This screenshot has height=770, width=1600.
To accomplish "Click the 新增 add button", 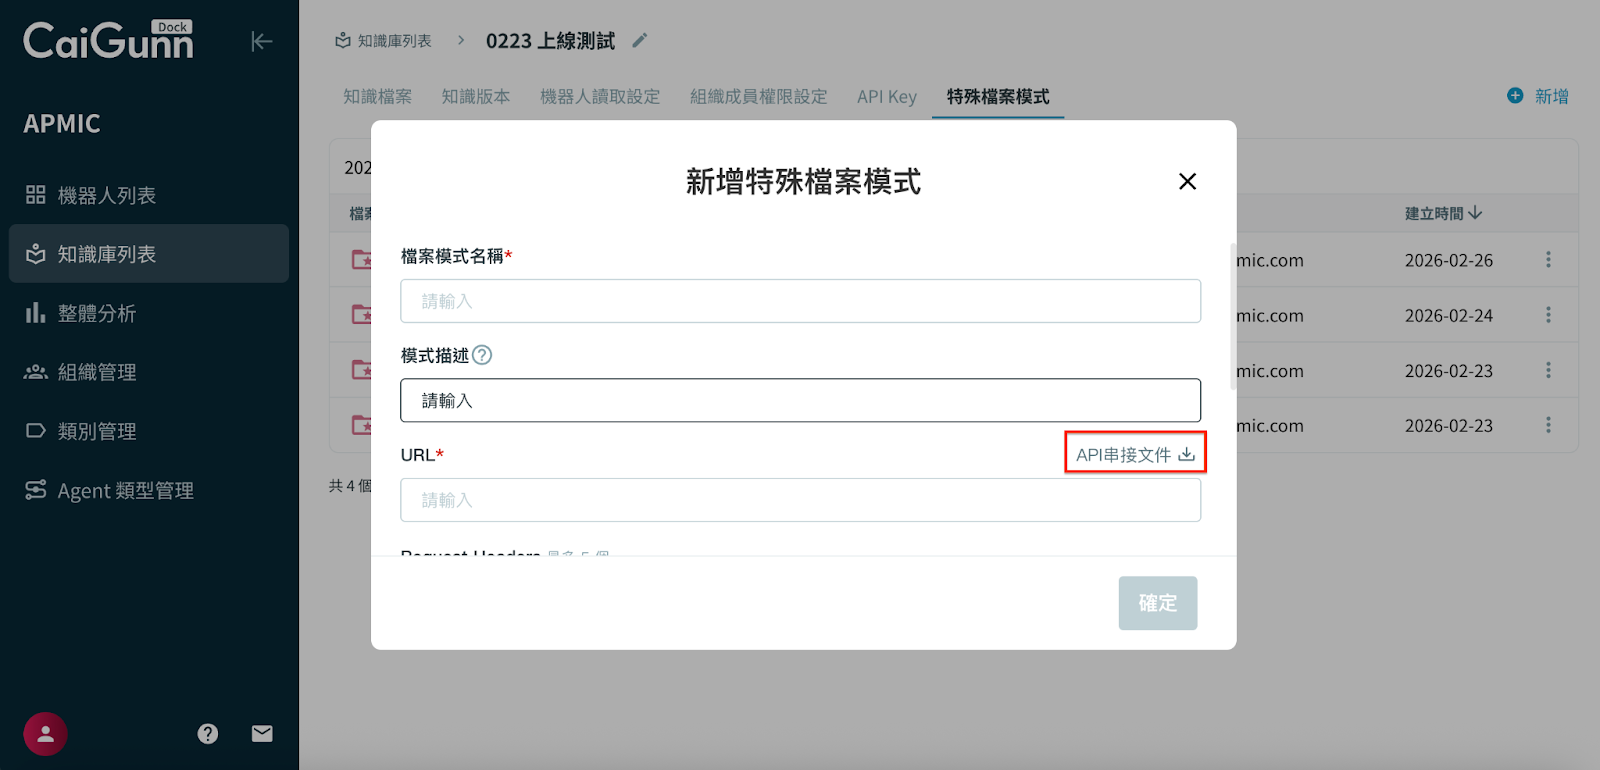I will click(x=1538, y=96).
